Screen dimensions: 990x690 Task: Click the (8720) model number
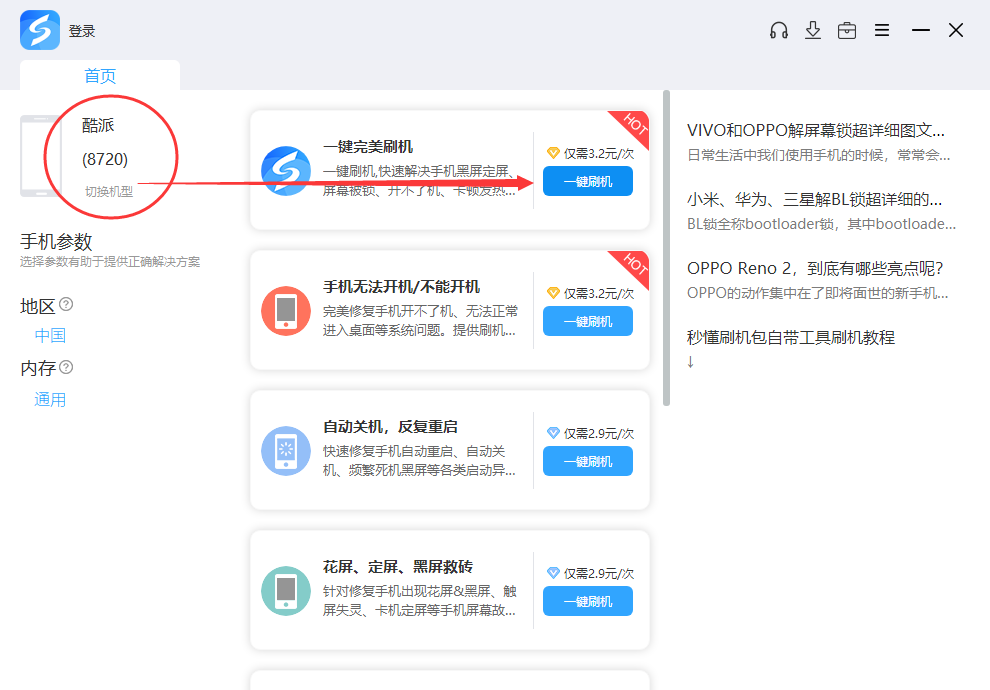pos(105,159)
